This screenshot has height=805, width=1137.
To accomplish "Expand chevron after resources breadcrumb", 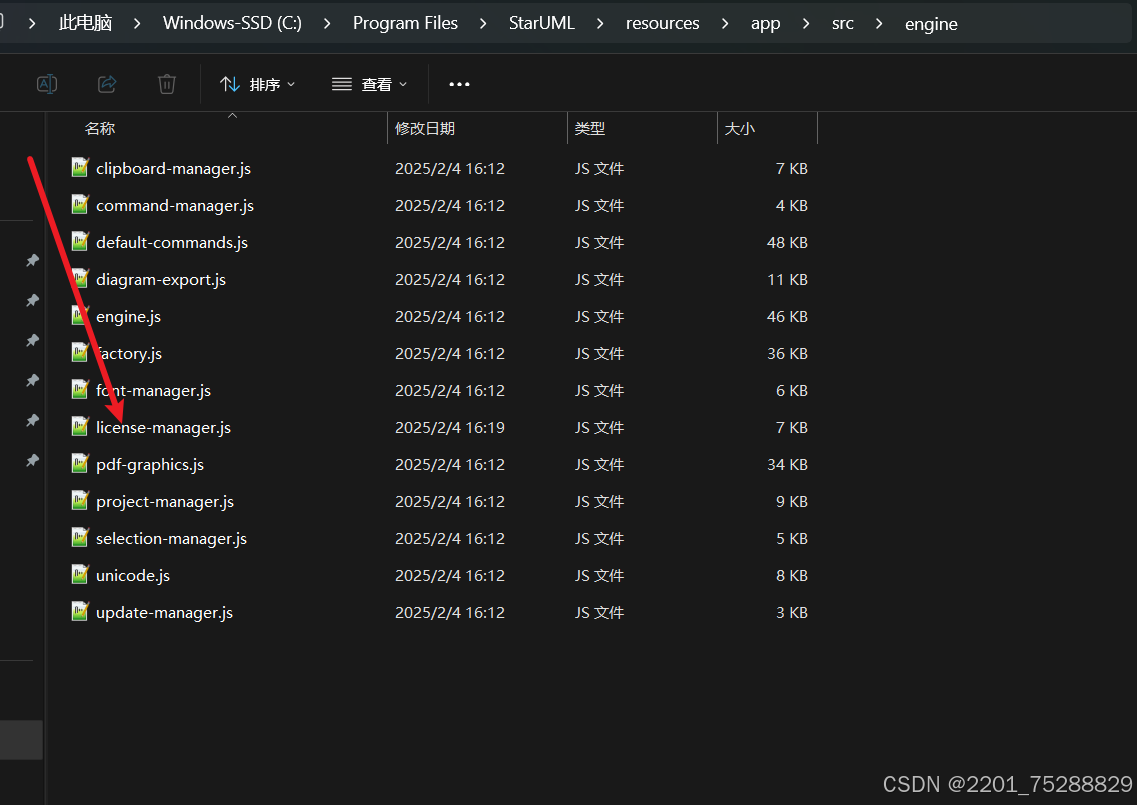I will click(x=724, y=23).
